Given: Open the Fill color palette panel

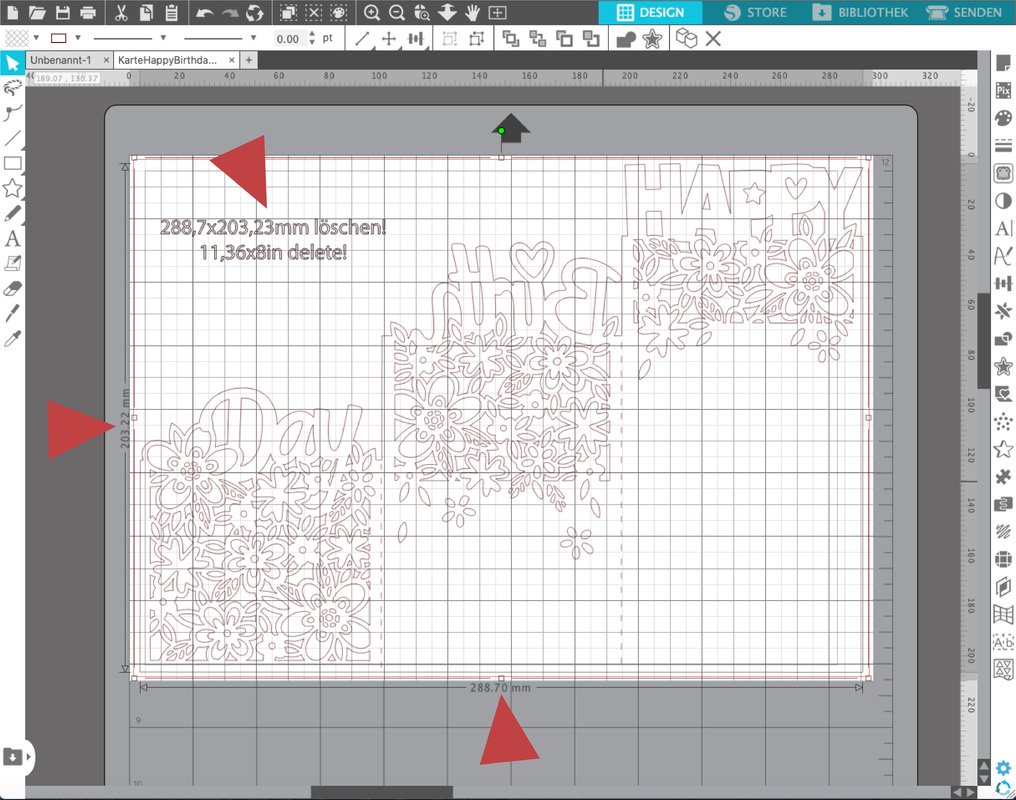Looking at the screenshot, I should pyautogui.click(x=1003, y=118).
